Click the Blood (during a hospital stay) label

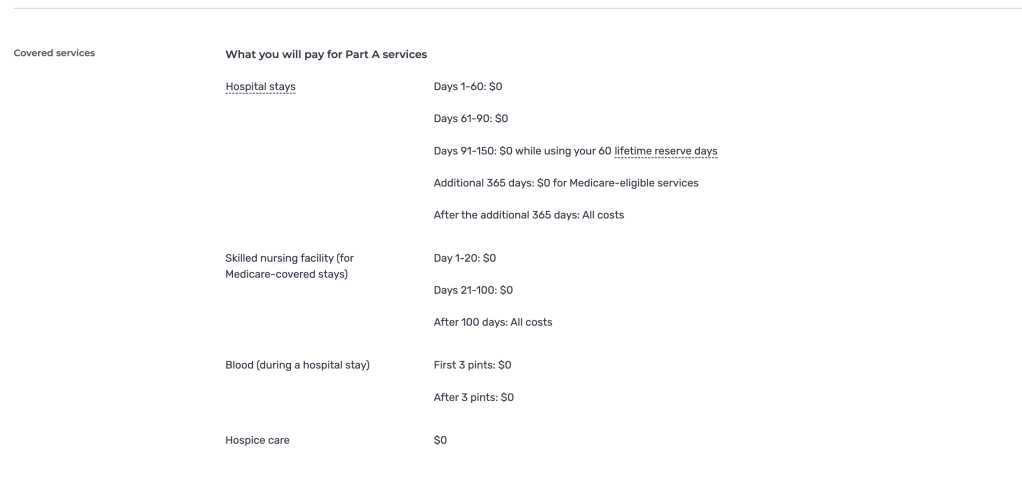(x=297, y=364)
